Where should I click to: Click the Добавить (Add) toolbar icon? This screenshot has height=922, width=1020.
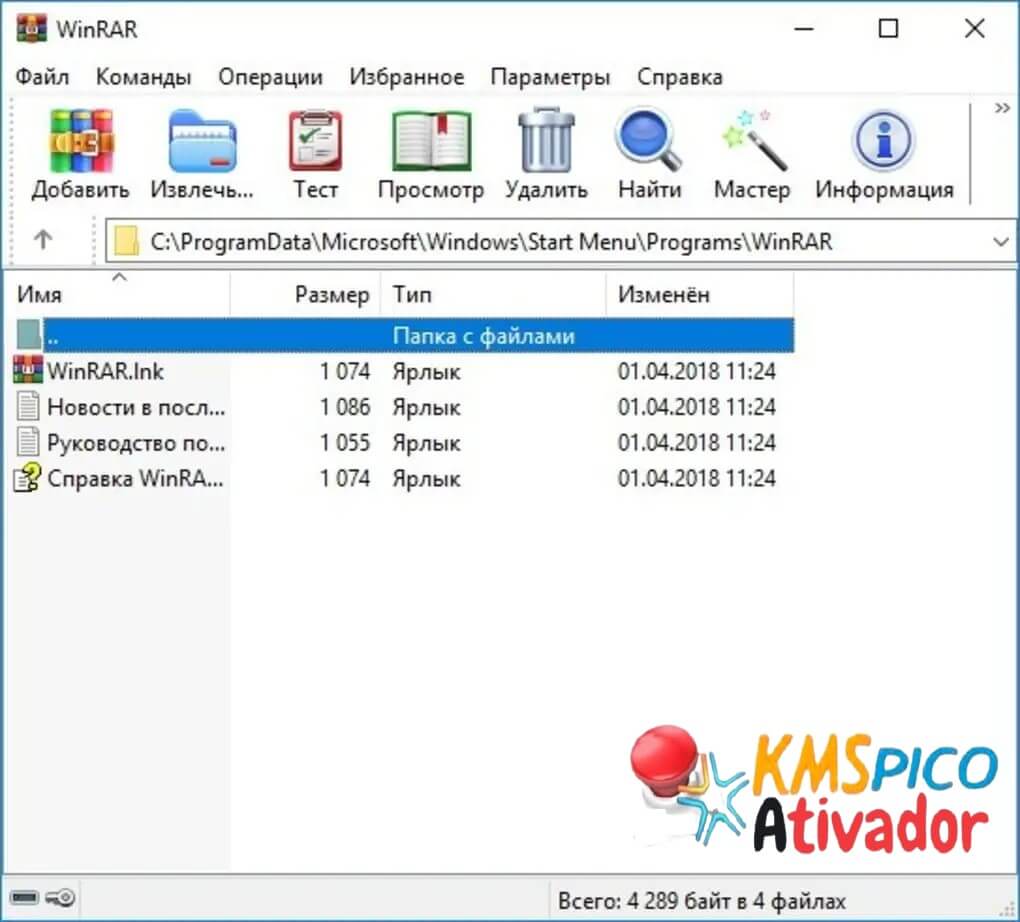click(x=80, y=142)
